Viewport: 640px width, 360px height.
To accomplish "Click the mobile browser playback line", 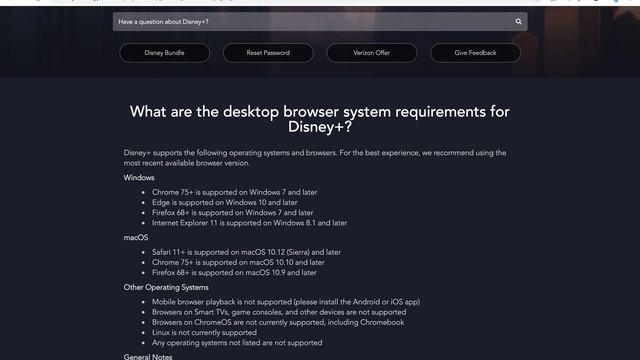I will click(286, 302).
